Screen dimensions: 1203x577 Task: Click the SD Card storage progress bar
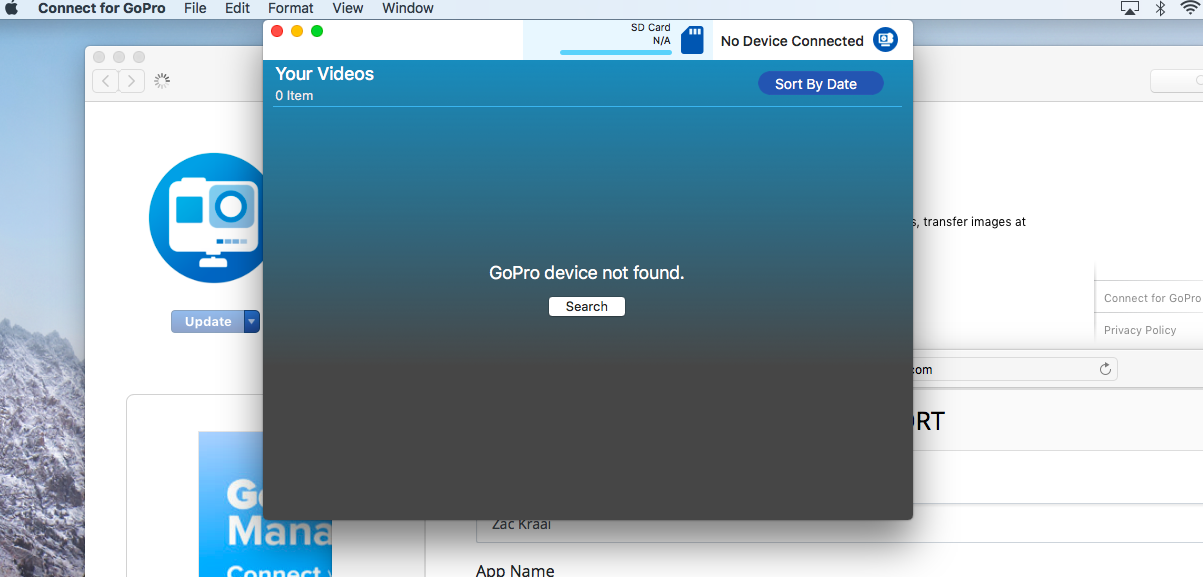tap(616, 52)
